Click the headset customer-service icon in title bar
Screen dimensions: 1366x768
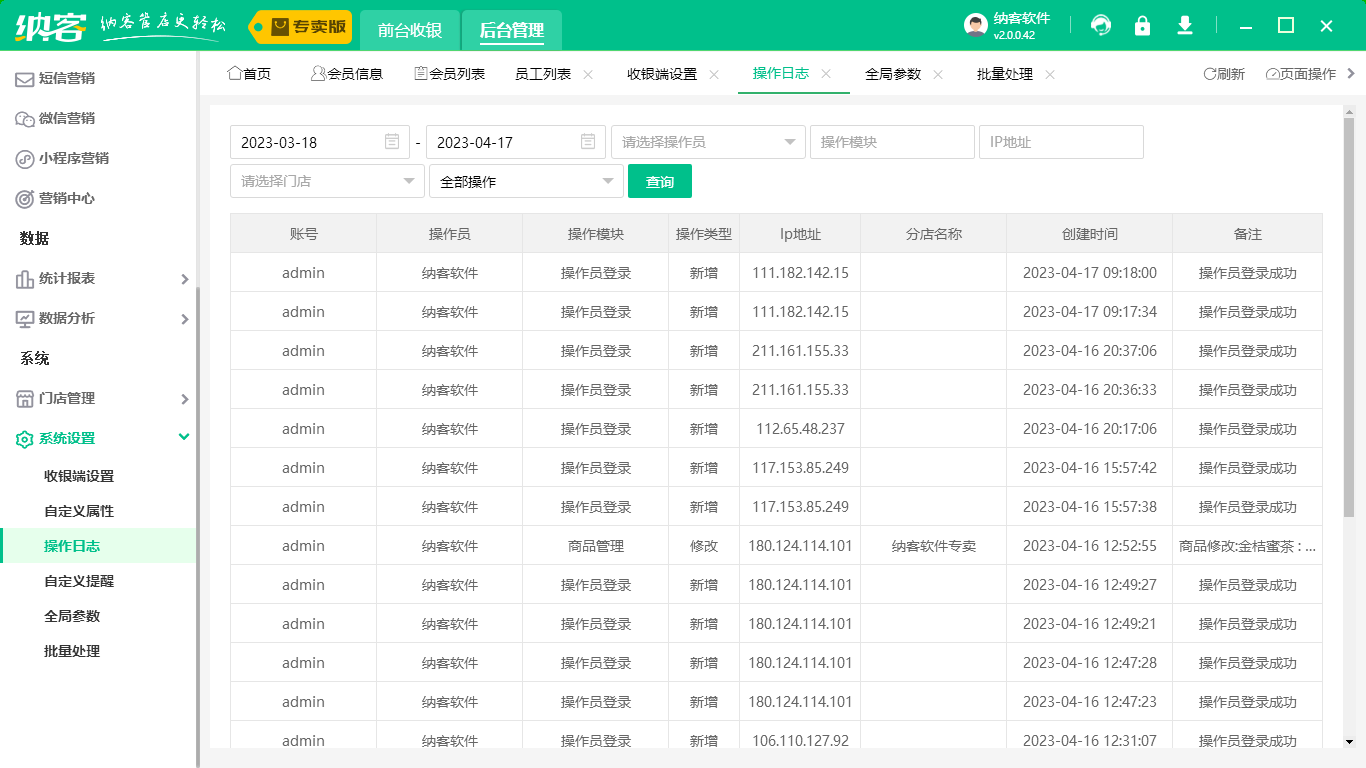pos(1100,24)
